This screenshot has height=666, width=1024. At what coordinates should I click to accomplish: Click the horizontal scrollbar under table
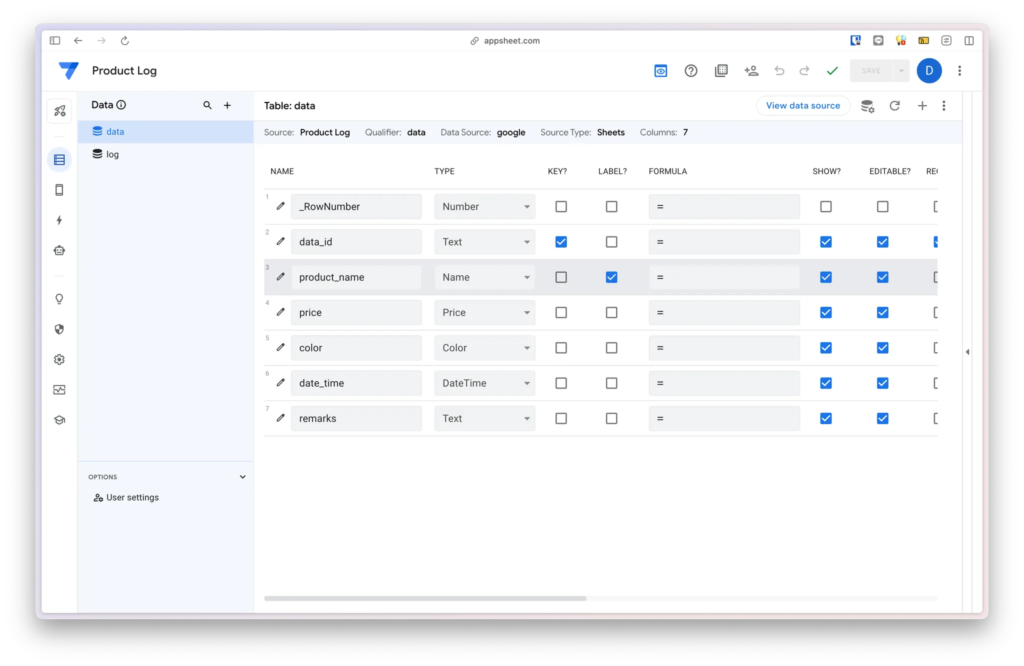click(425, 598)
